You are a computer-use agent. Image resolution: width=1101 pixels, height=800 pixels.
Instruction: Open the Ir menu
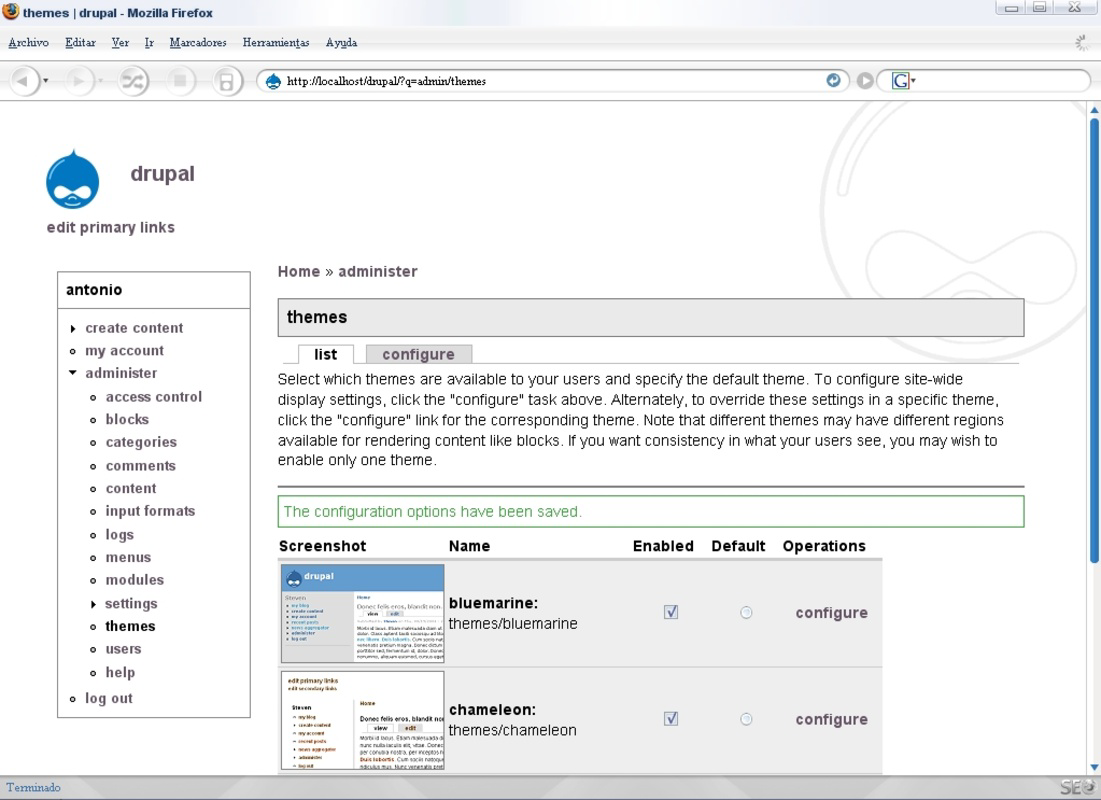pyautogui.click(x=149, y=43)
